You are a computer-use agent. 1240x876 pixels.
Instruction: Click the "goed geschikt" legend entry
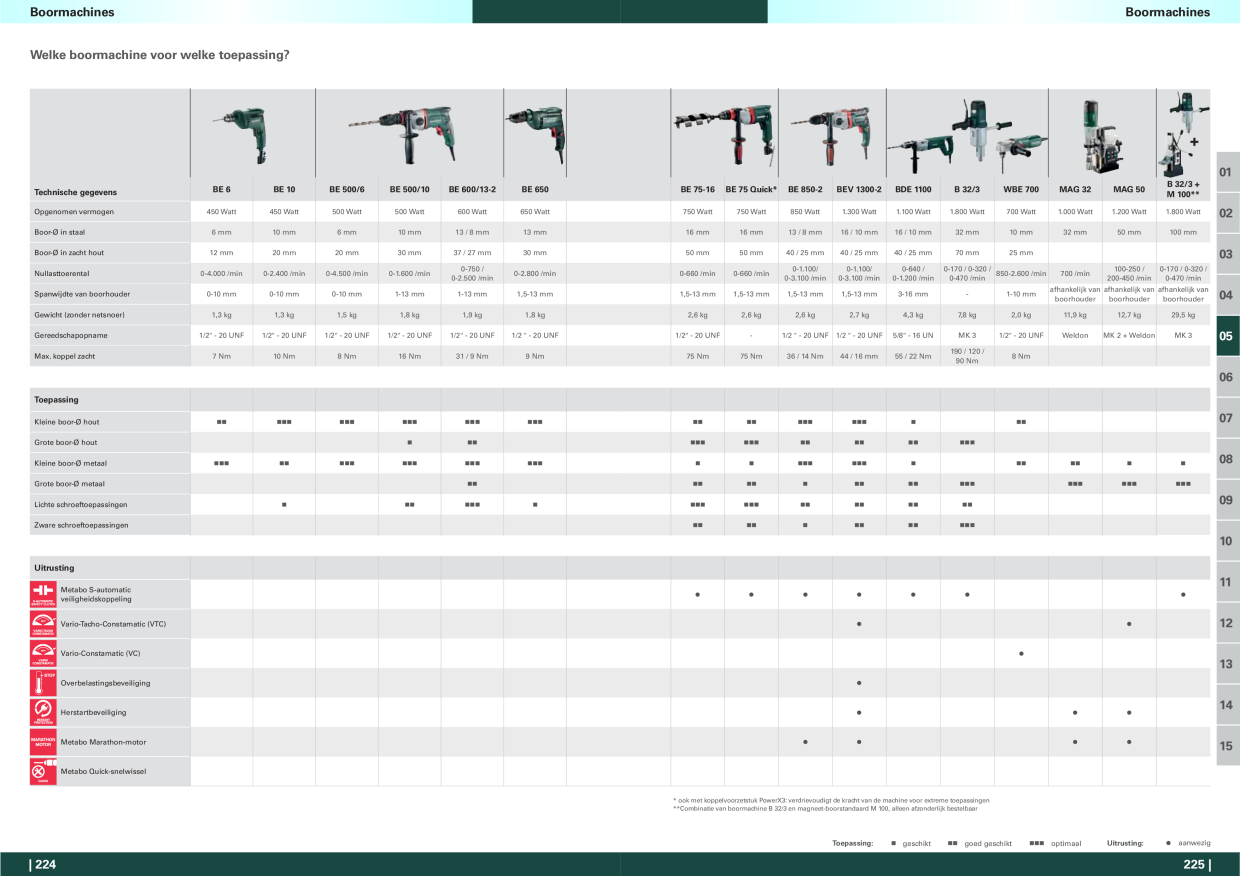tap(980, 844)
